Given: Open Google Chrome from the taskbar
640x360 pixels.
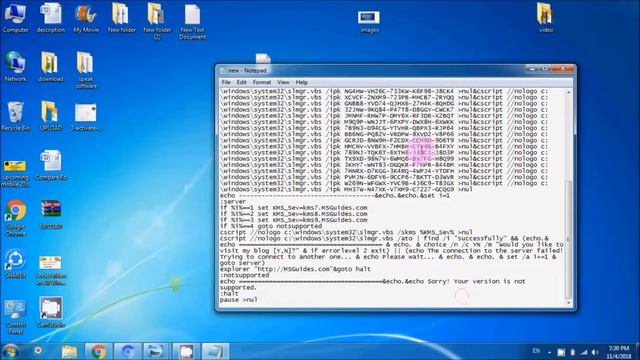Looking at the screenshot, I should click(98, 351).
